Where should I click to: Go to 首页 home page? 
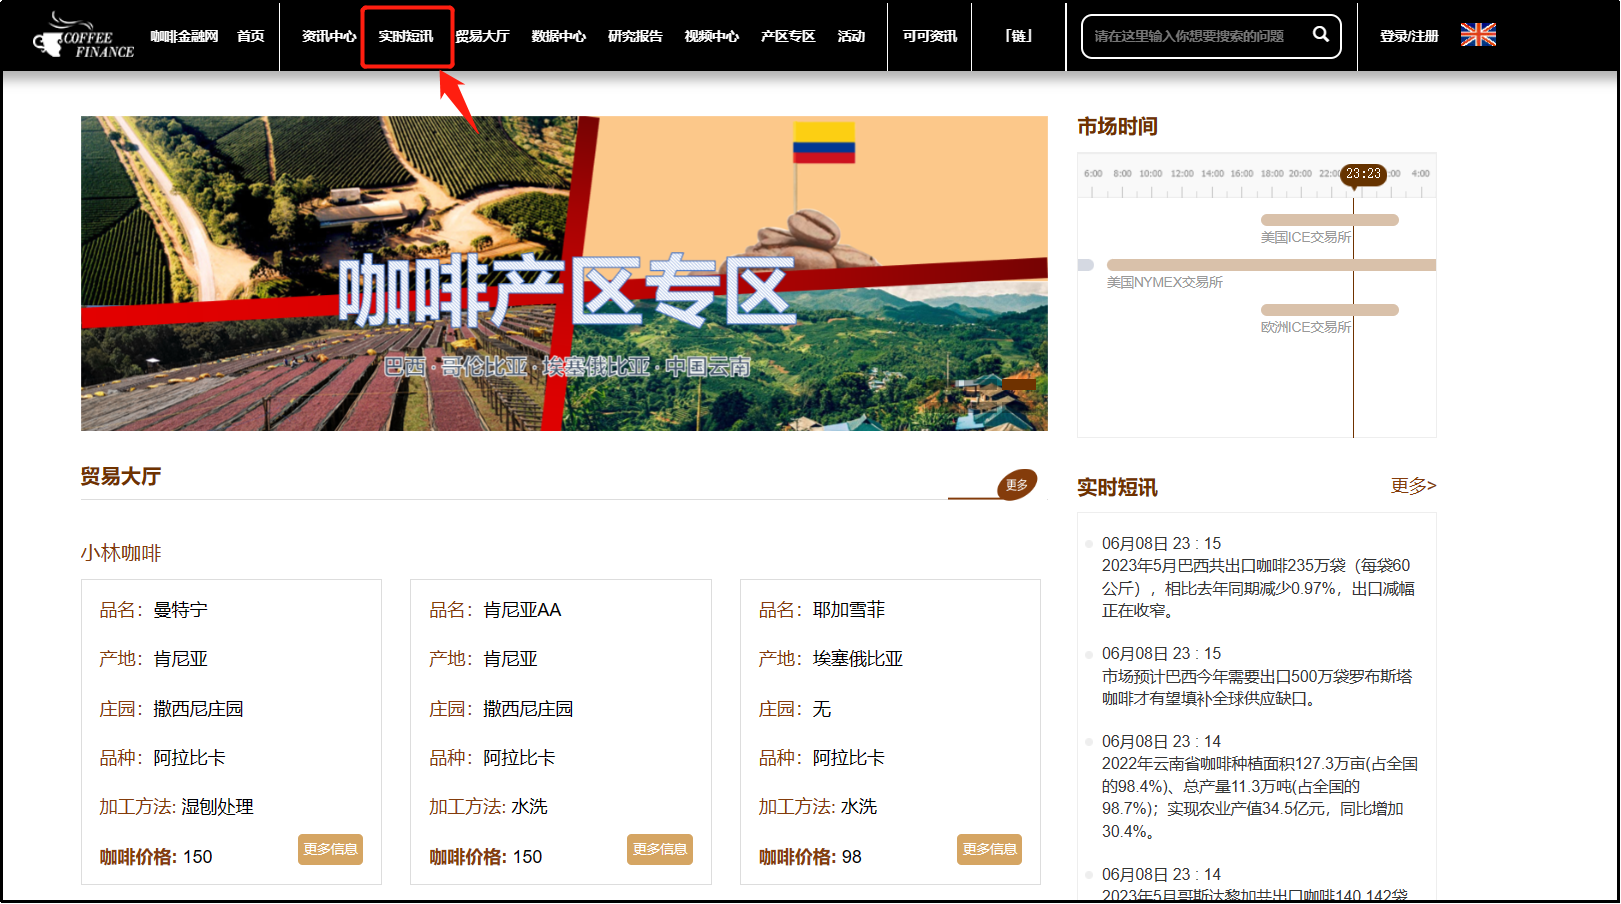click(x=251, y=36)
